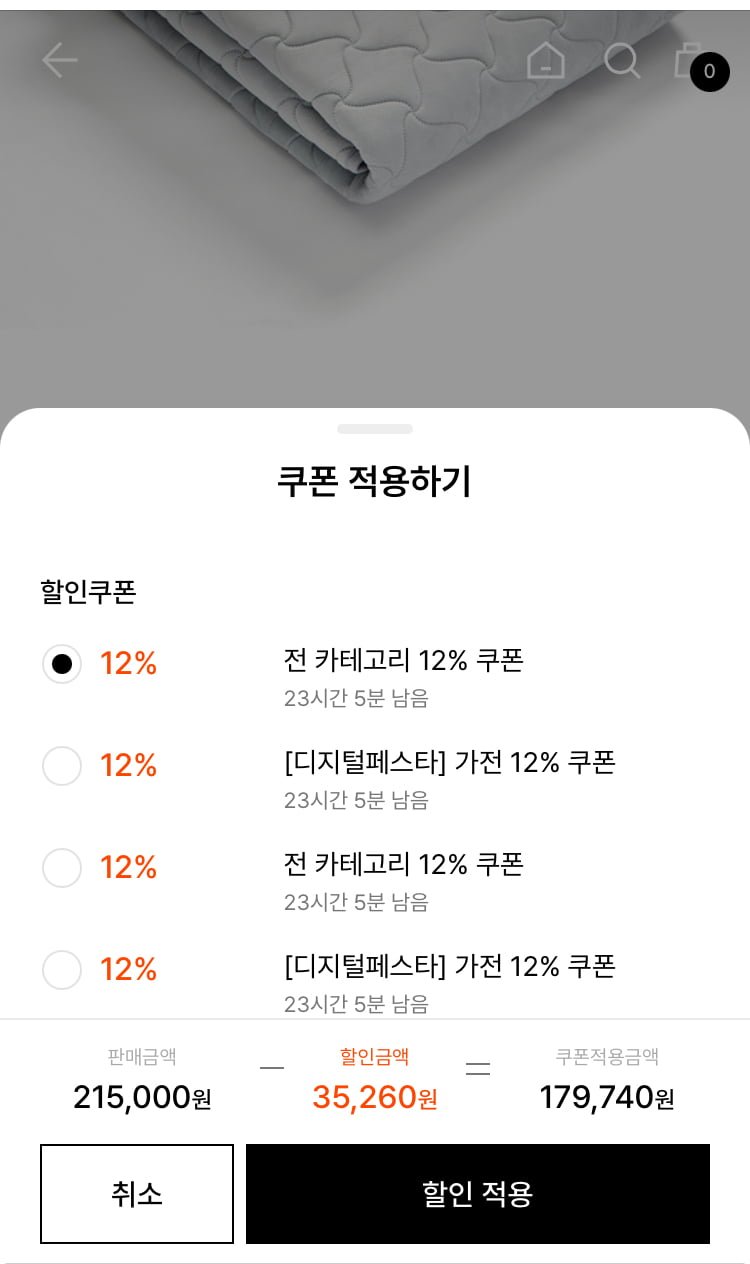Tap the first 전 카테고리 12% 쿠폰 label
Image resolution: width=750 pixels, height=1264 pixels.
click(404, 661)
